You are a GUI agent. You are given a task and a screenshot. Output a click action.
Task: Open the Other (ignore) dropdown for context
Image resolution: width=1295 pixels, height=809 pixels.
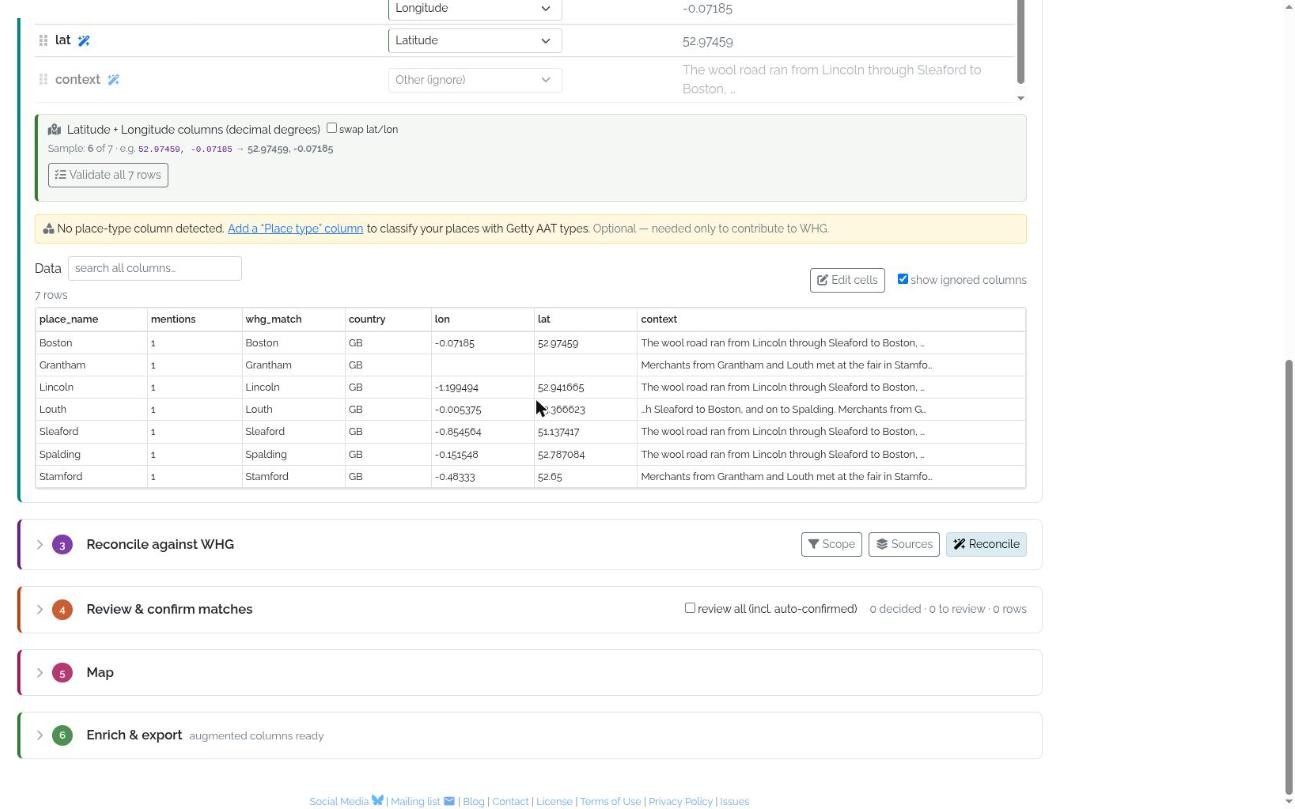[x=475, y=80]
